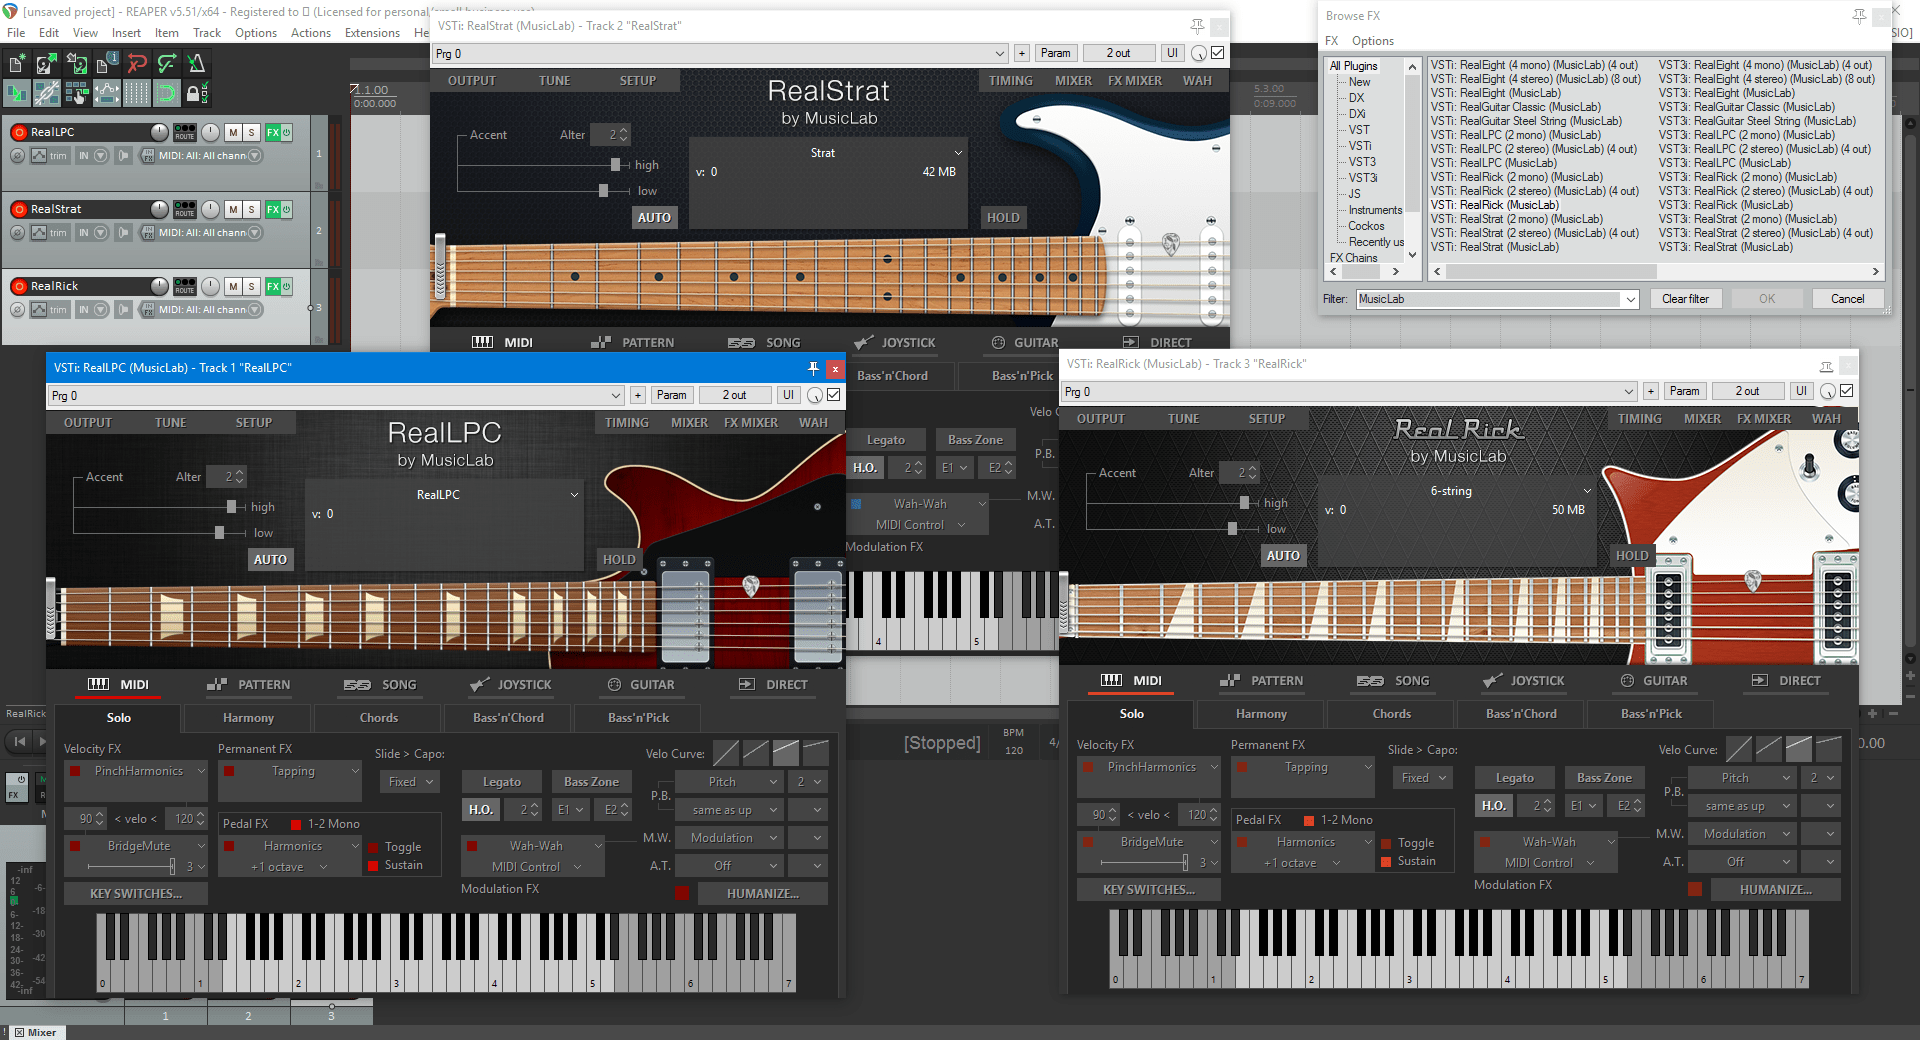Select the fourth Velo Curve shape in RealRick

pyautogui.click(x=1829, y=748)
